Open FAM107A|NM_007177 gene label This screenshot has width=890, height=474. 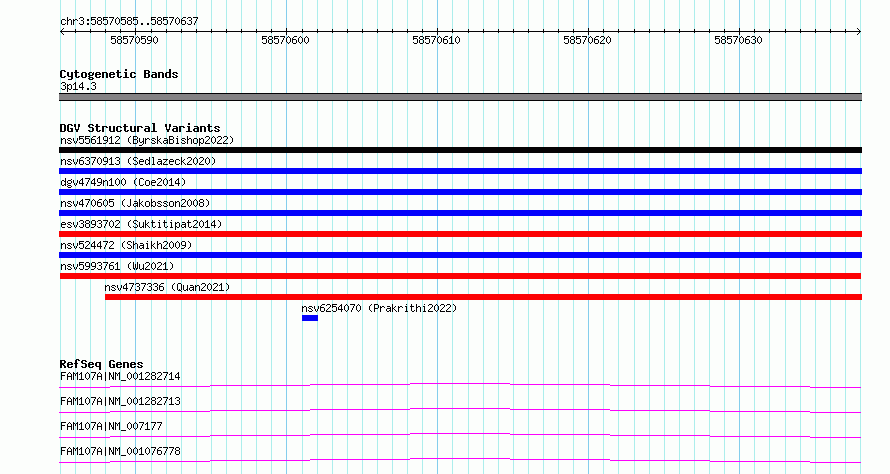[111, 426]
